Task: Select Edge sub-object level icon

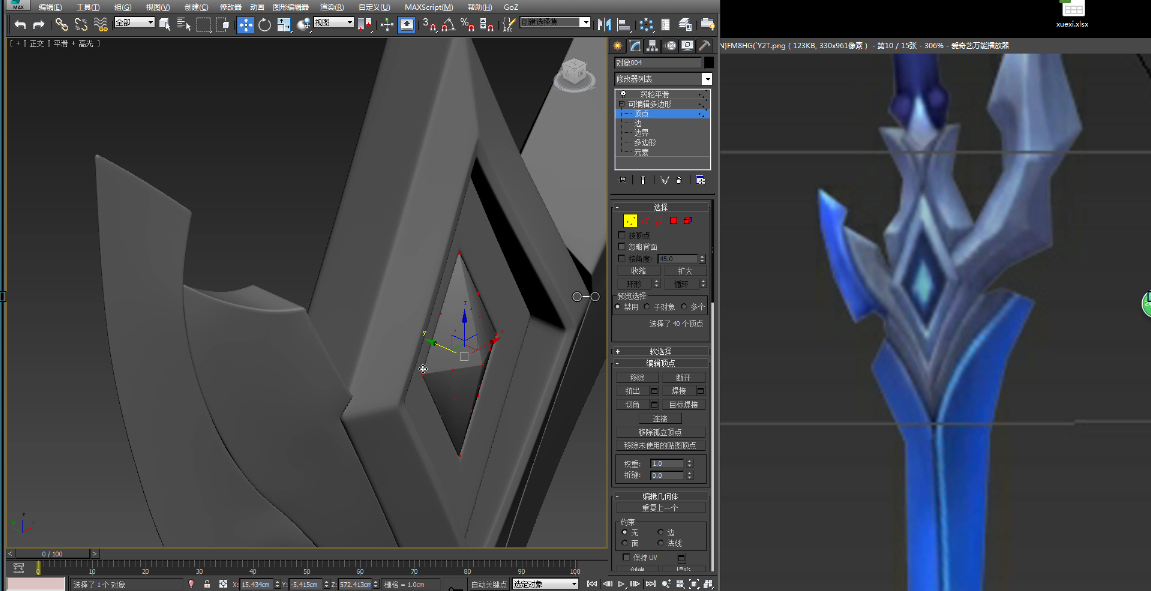Action: [x=645, y=220]
